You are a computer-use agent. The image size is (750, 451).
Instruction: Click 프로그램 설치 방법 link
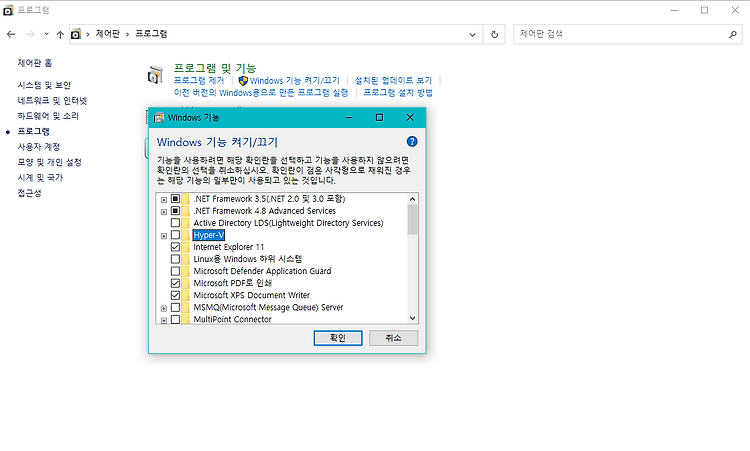point(398,92)
